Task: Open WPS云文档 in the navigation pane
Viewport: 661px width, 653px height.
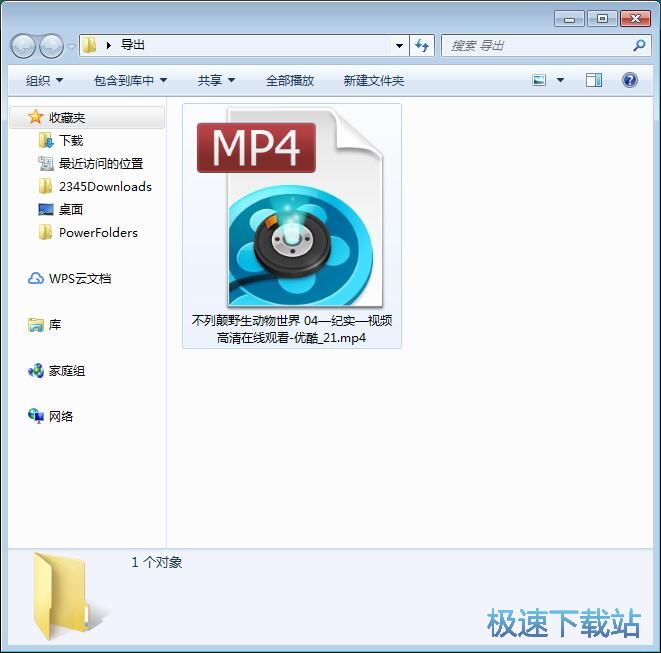Action: coord(80,278)
